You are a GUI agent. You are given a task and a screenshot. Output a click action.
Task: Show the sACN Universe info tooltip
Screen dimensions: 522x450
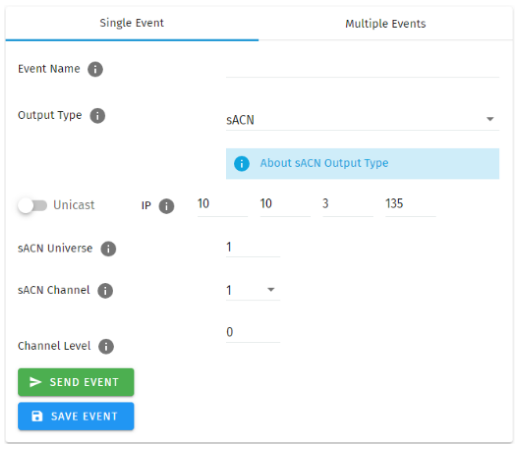[x=108, y=249]
